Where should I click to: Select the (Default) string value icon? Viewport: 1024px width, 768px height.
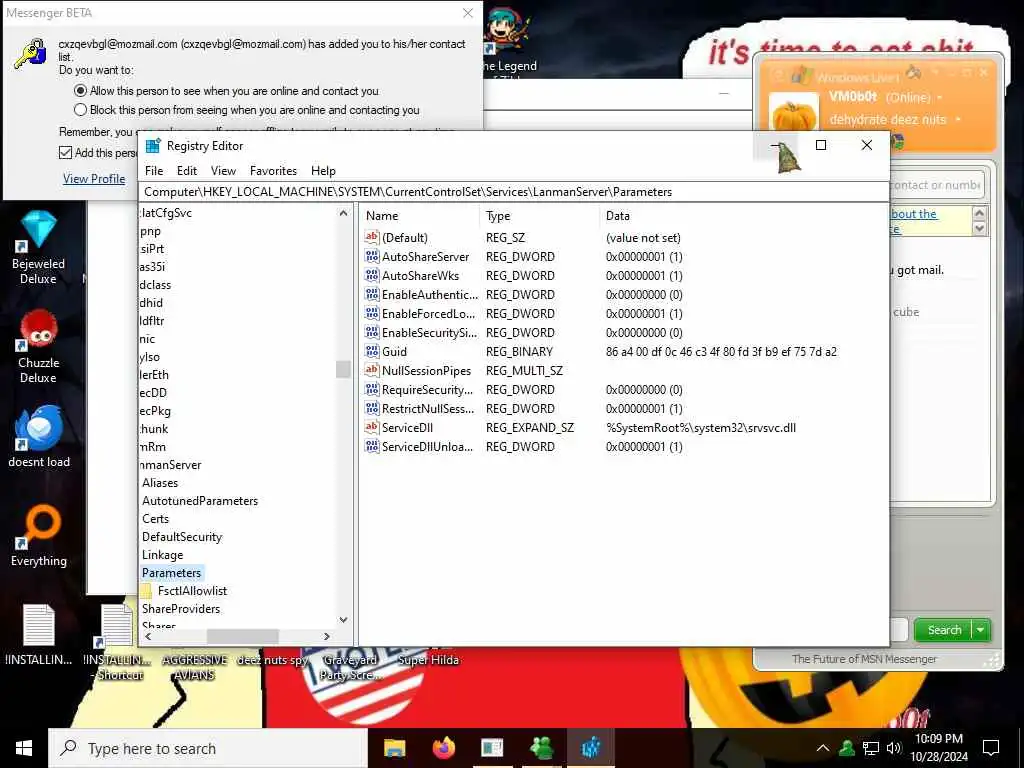[x=372, y=237]
